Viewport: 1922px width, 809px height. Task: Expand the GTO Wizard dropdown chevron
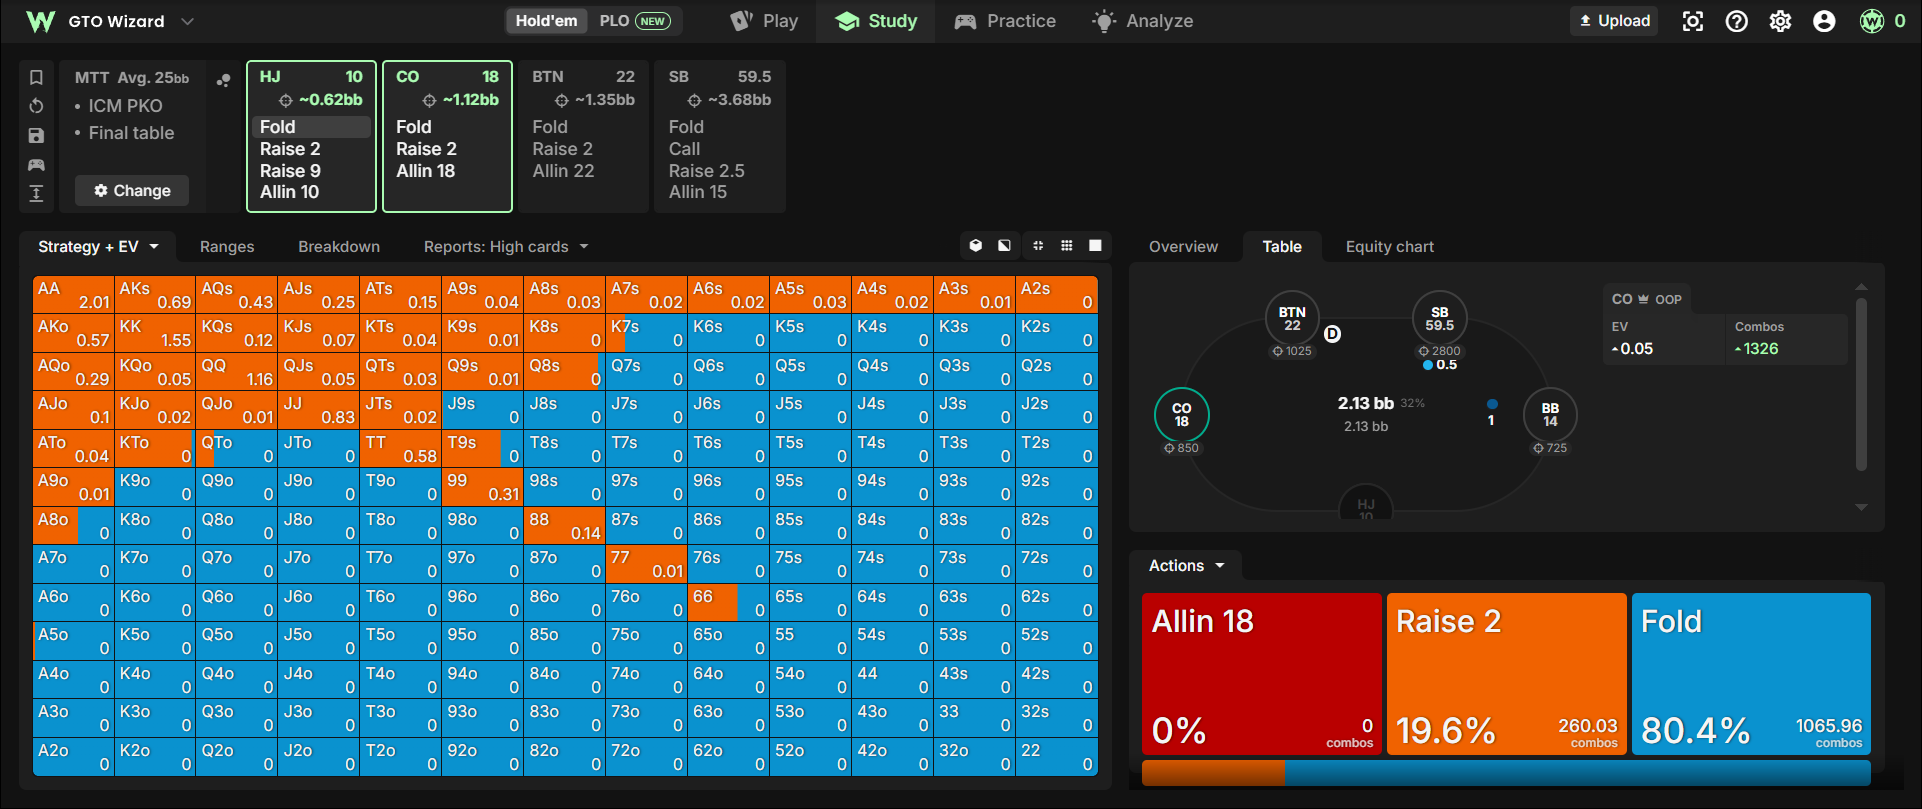[x=187, y=21]
